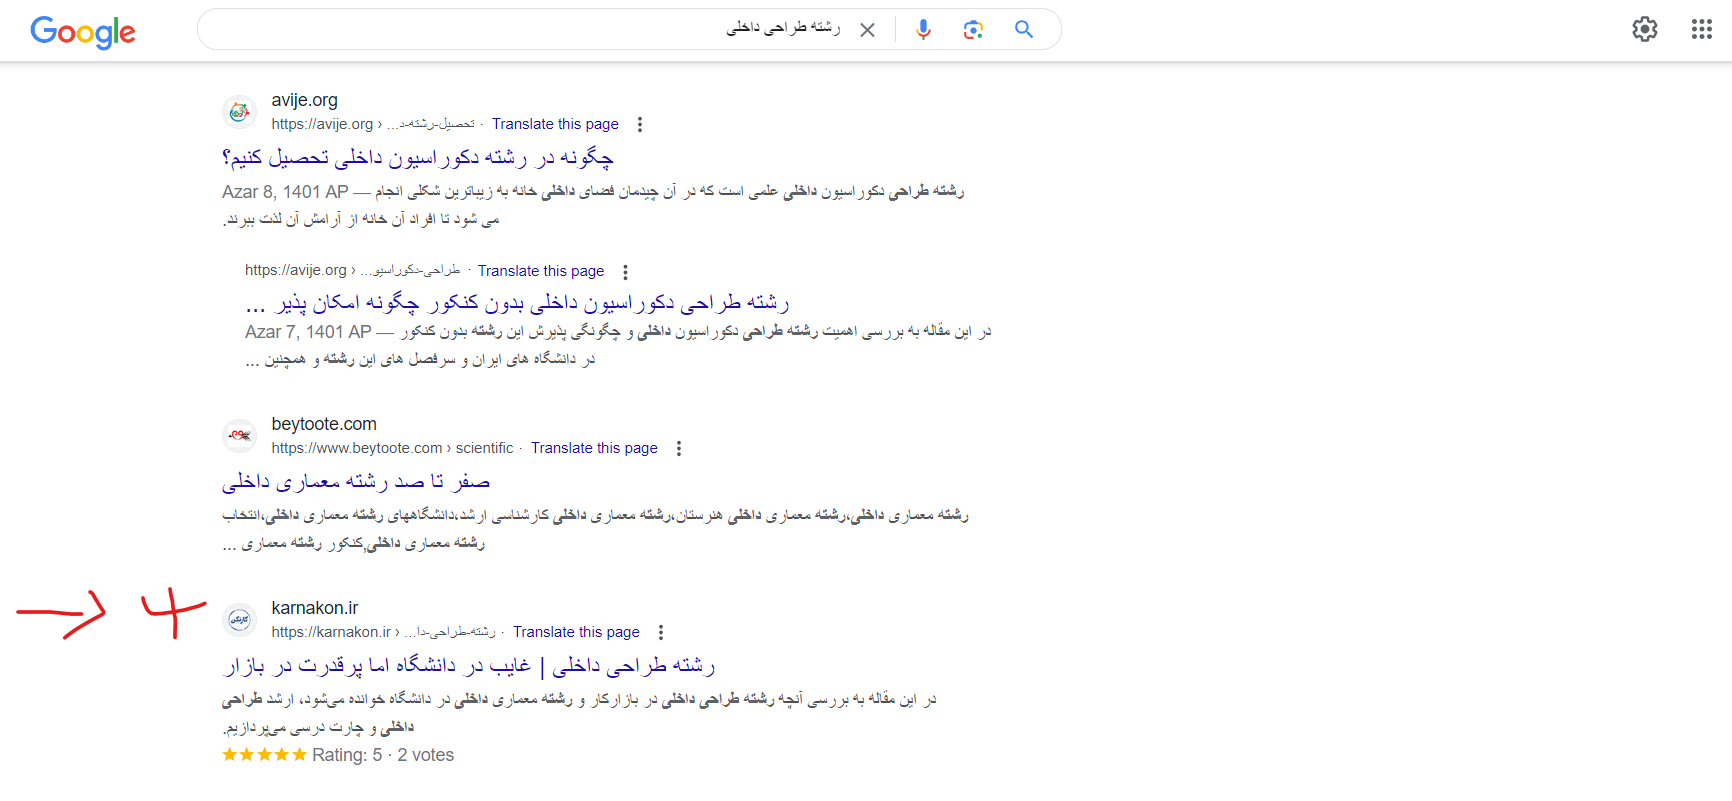Translate the beytoote.com result page
The image size is (1732, 801).
pyautogui.click(x=594, y=448)
